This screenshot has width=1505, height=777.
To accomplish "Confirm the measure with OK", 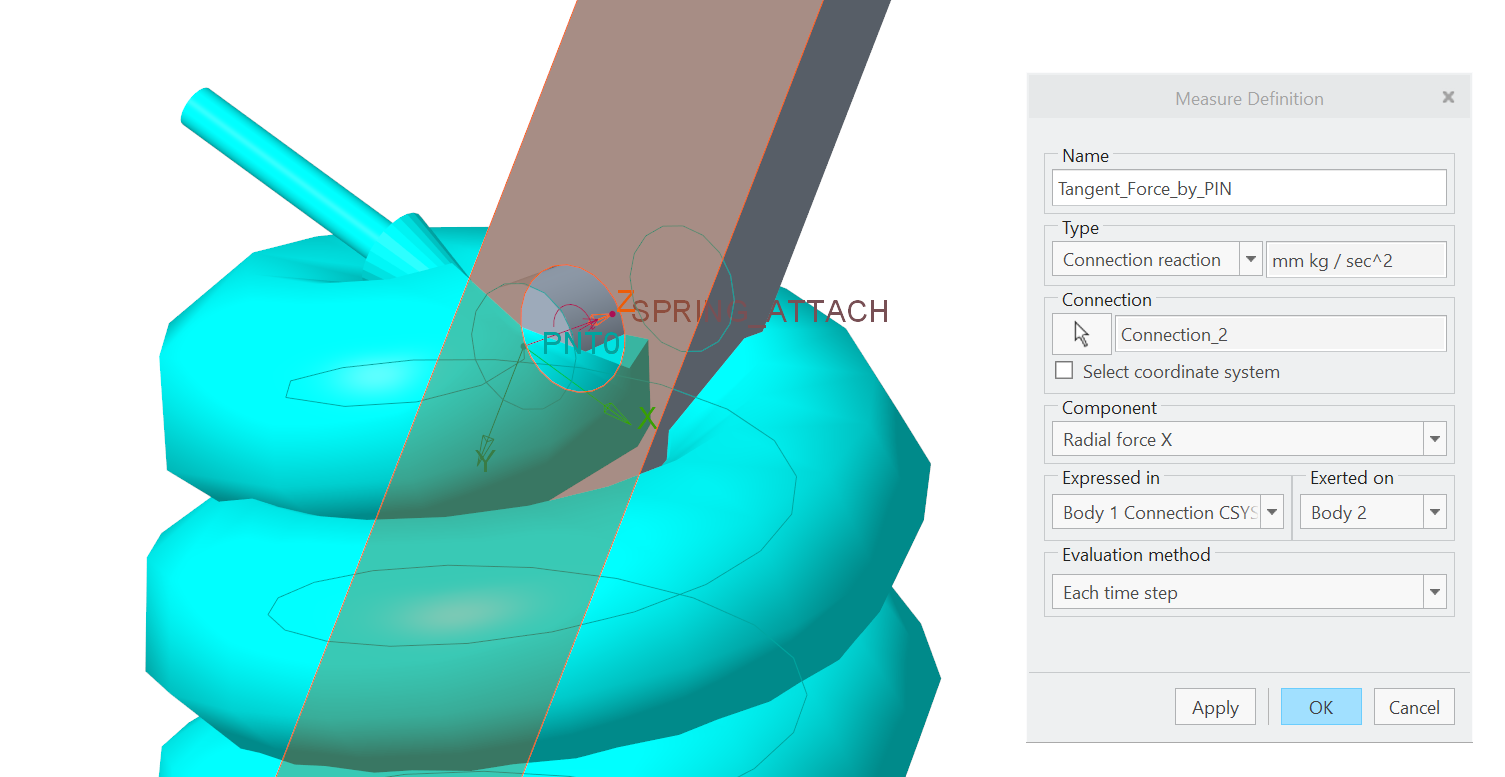I will pyautogui.click(x=1320, y=706).
